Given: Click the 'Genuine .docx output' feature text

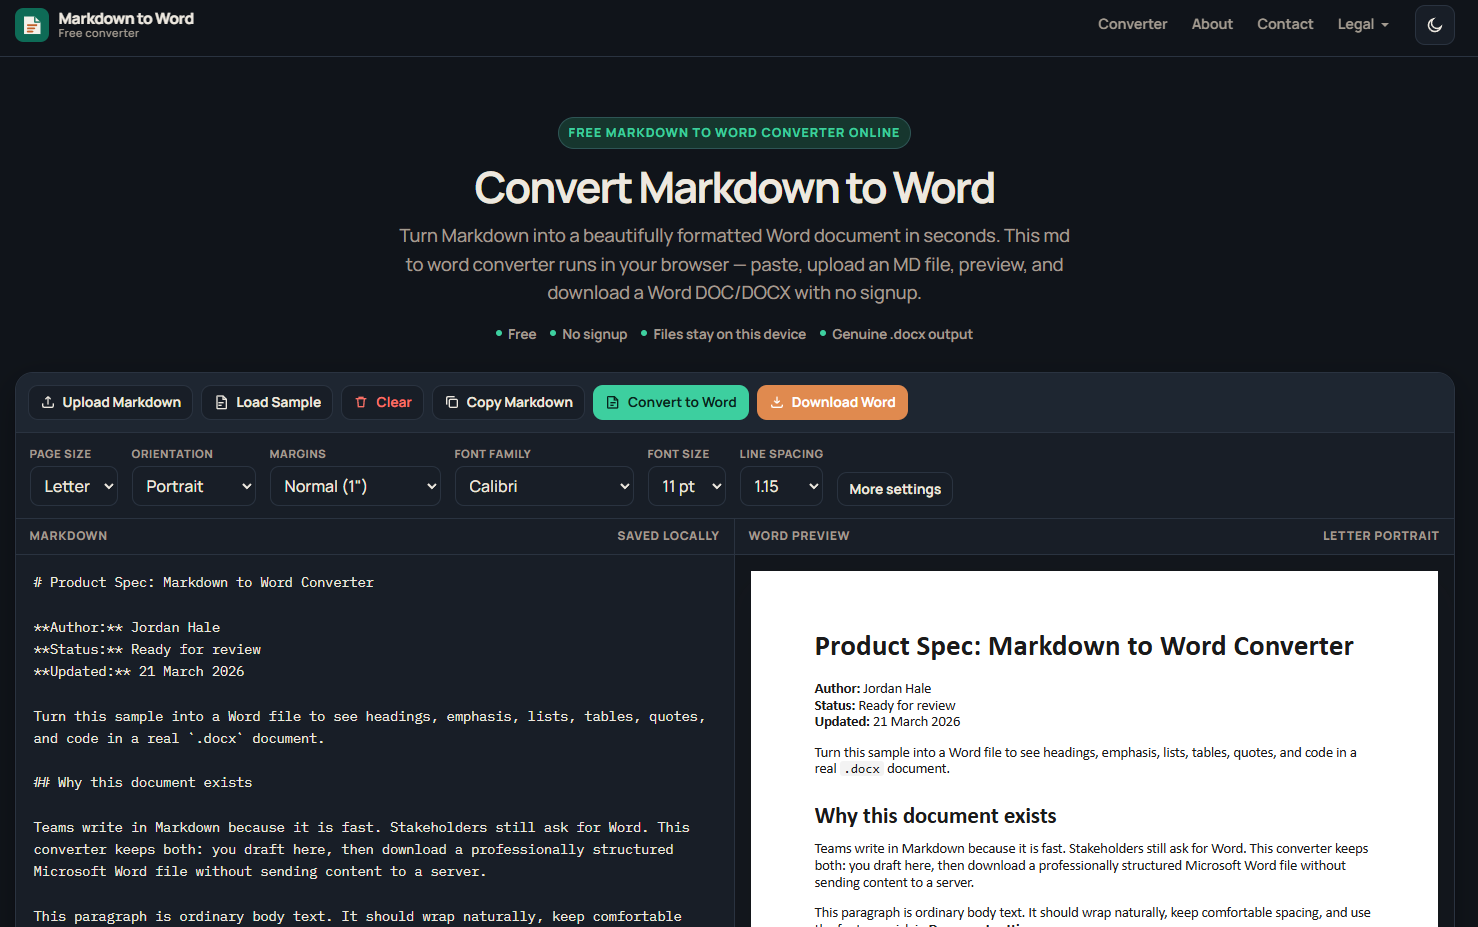Looking at the screenshot, I should click(902, 334).
